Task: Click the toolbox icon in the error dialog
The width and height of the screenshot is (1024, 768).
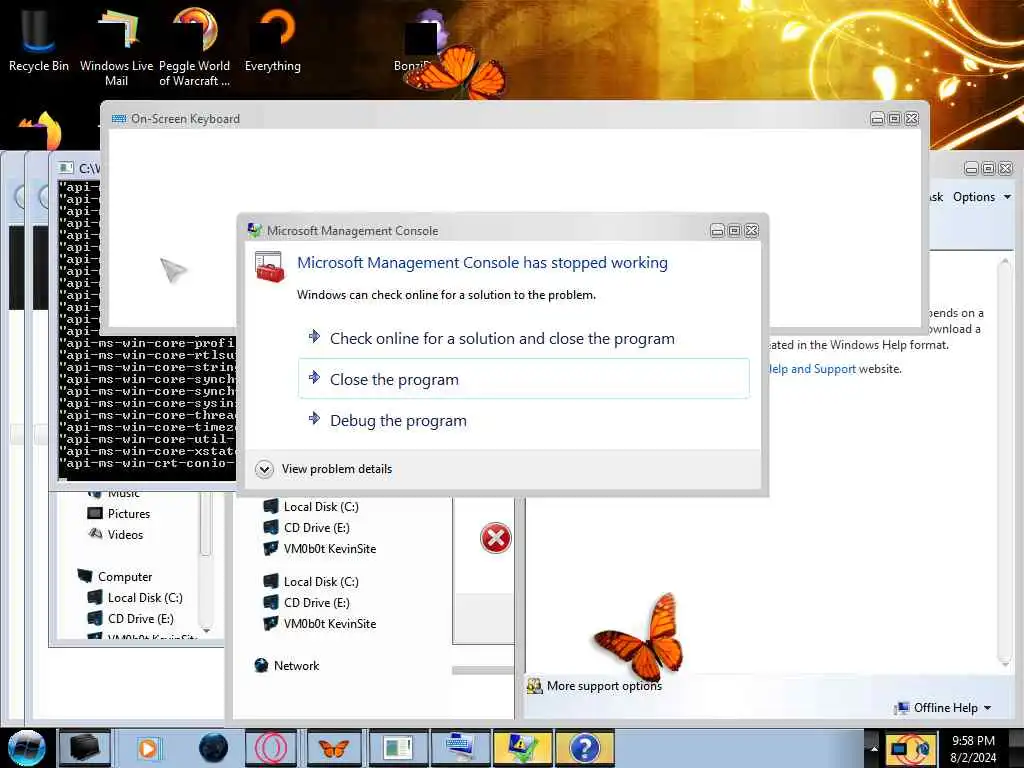Action: click(270, 267)
